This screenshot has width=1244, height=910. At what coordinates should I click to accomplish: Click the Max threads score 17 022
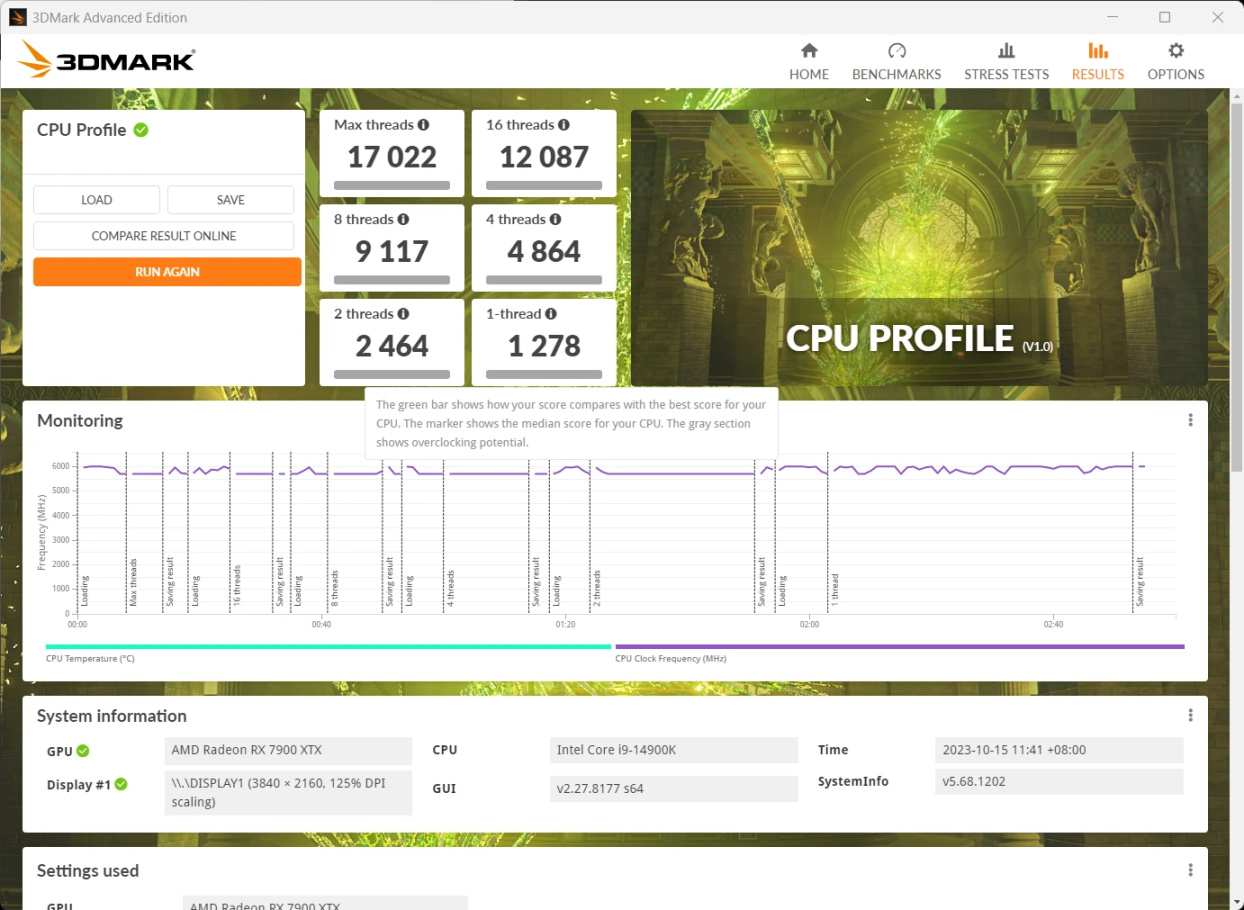coord(392,157)
